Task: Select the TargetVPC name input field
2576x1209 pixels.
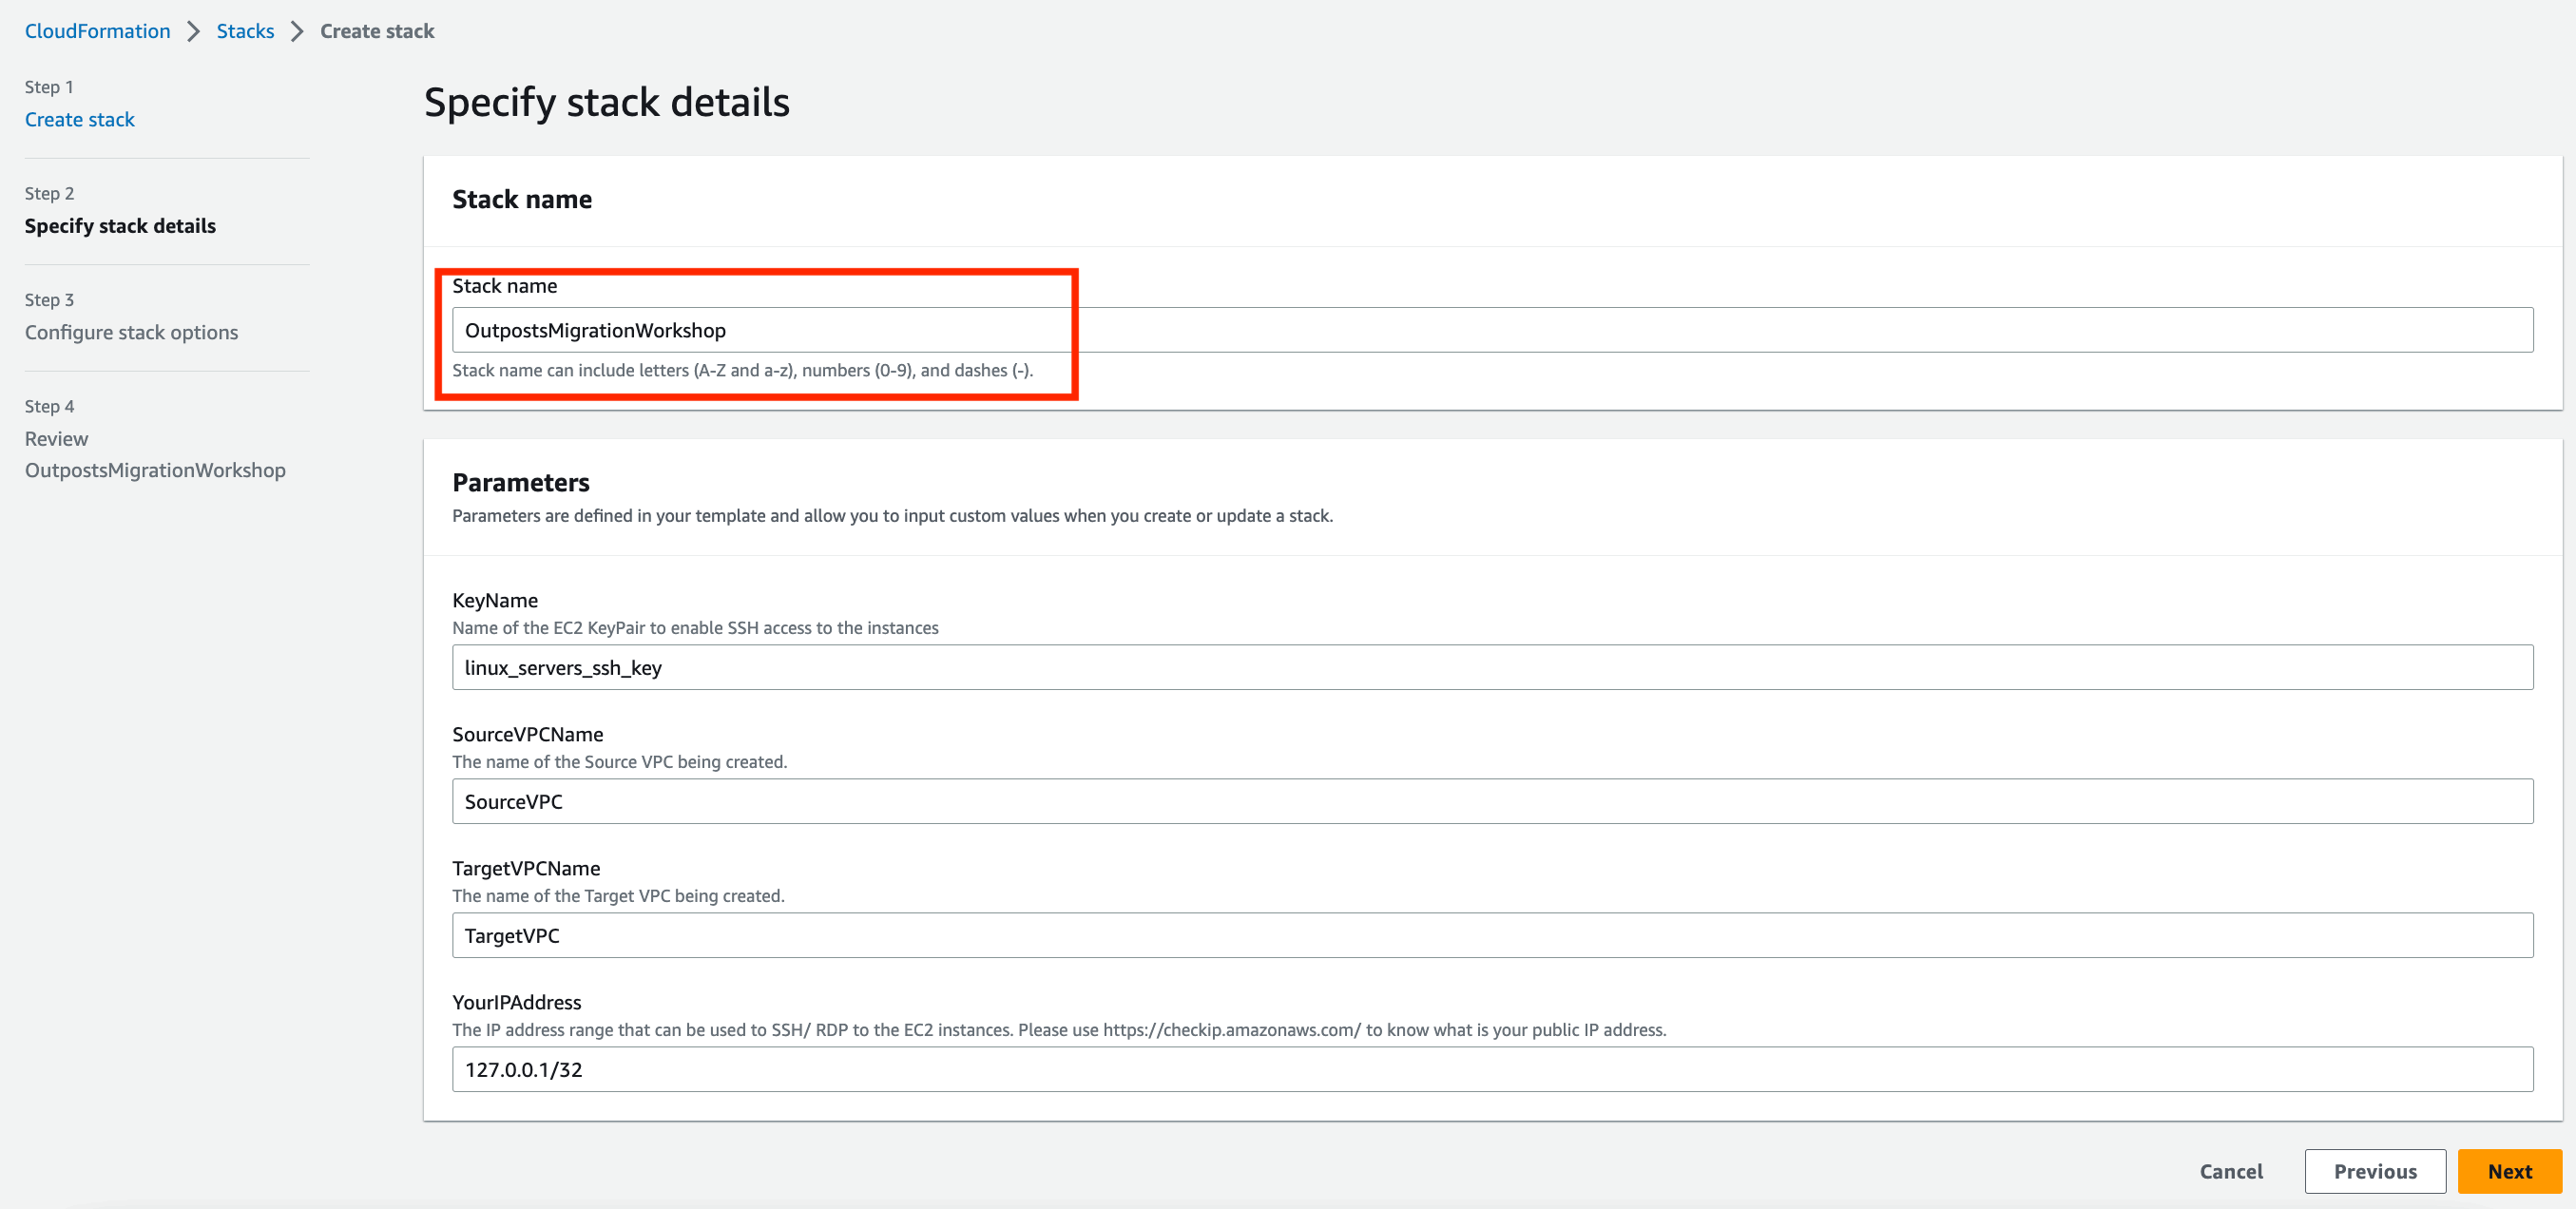Action: click(1490, 935)
